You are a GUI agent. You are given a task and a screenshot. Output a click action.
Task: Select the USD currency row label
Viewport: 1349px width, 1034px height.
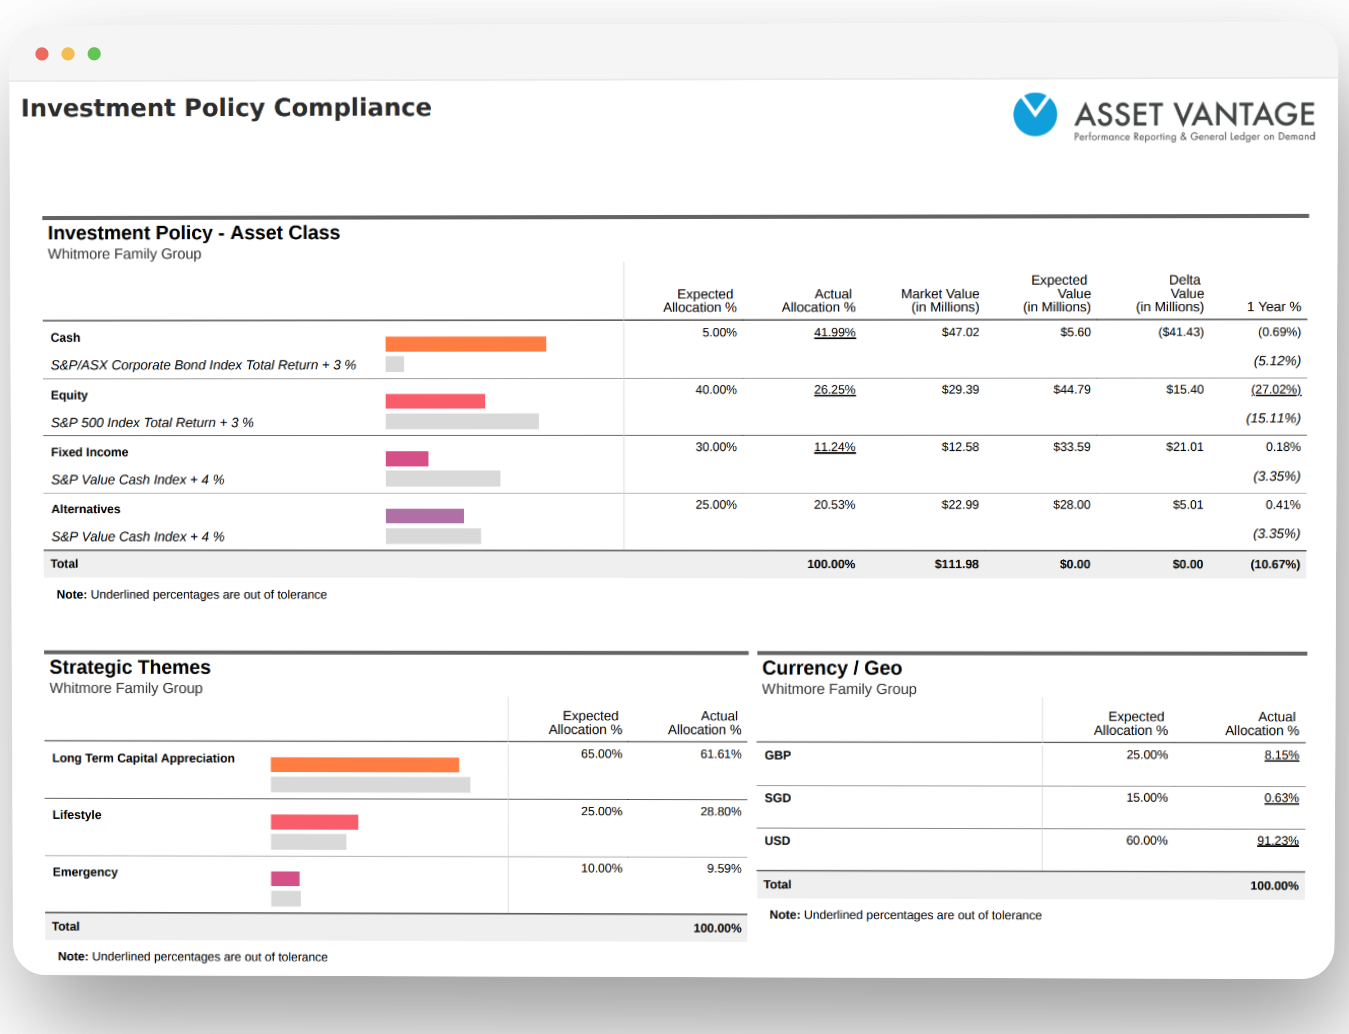[777, 841]
